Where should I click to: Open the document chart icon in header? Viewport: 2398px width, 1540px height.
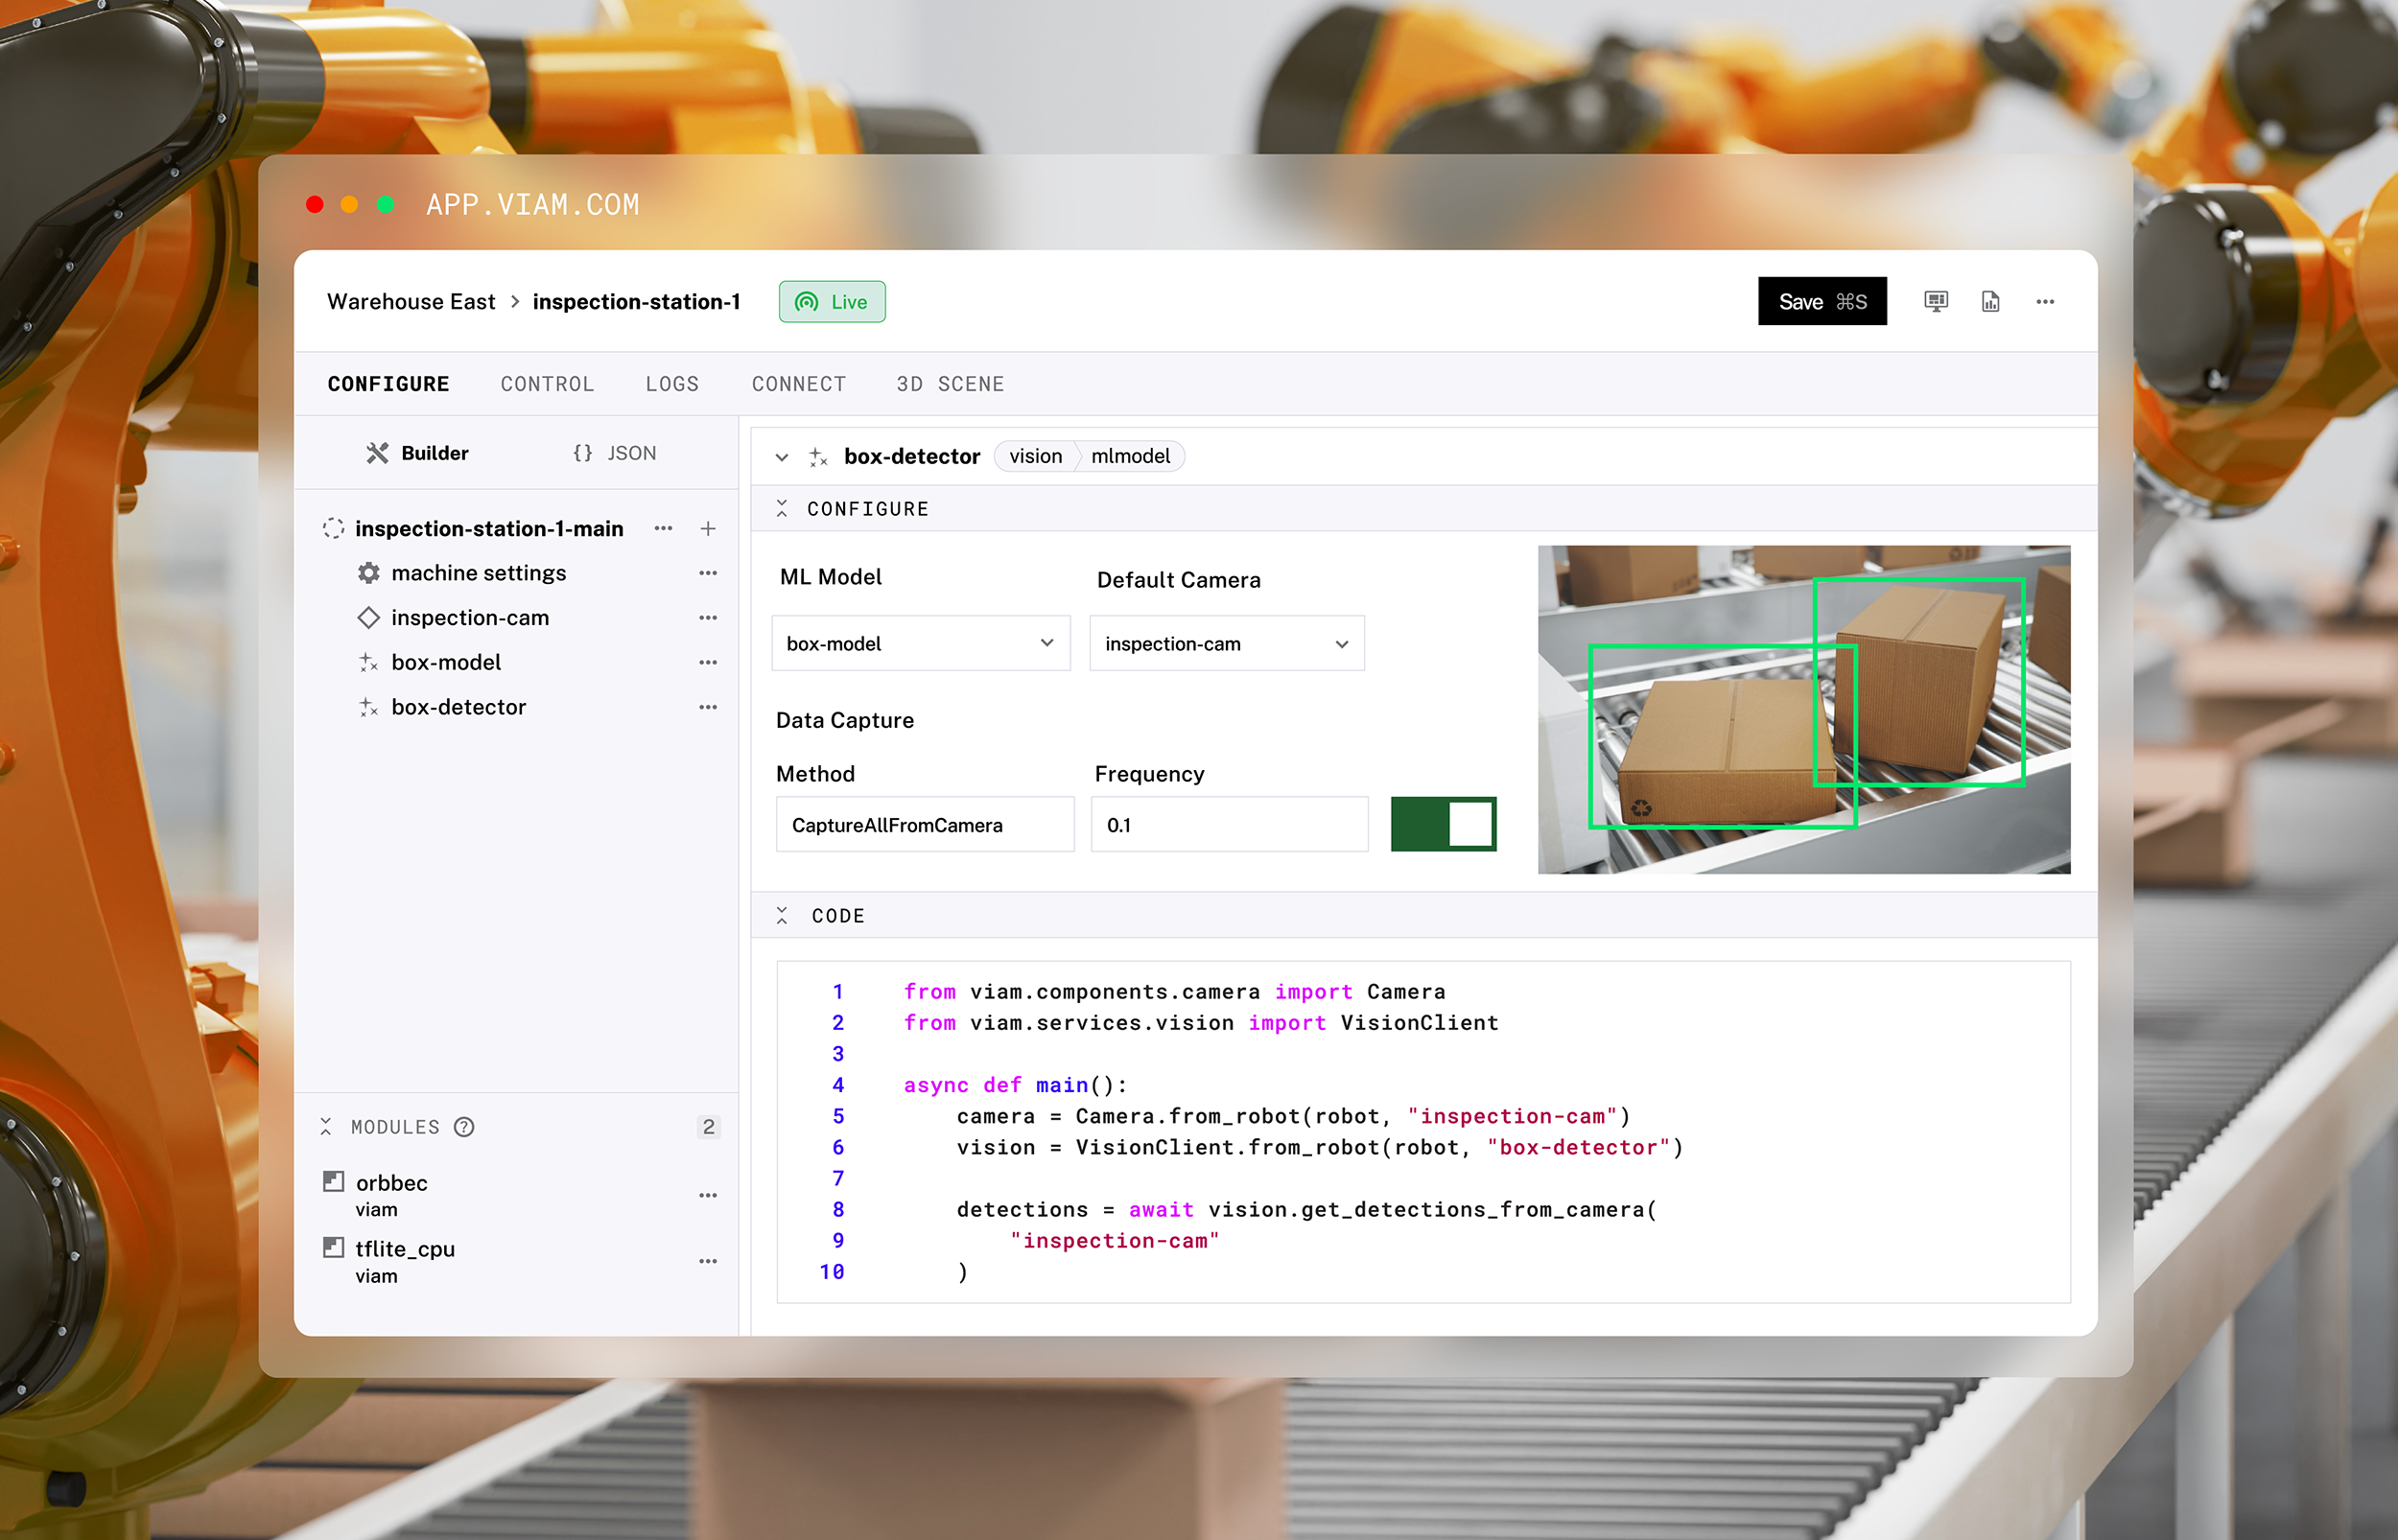click(x=1990, y=301)
